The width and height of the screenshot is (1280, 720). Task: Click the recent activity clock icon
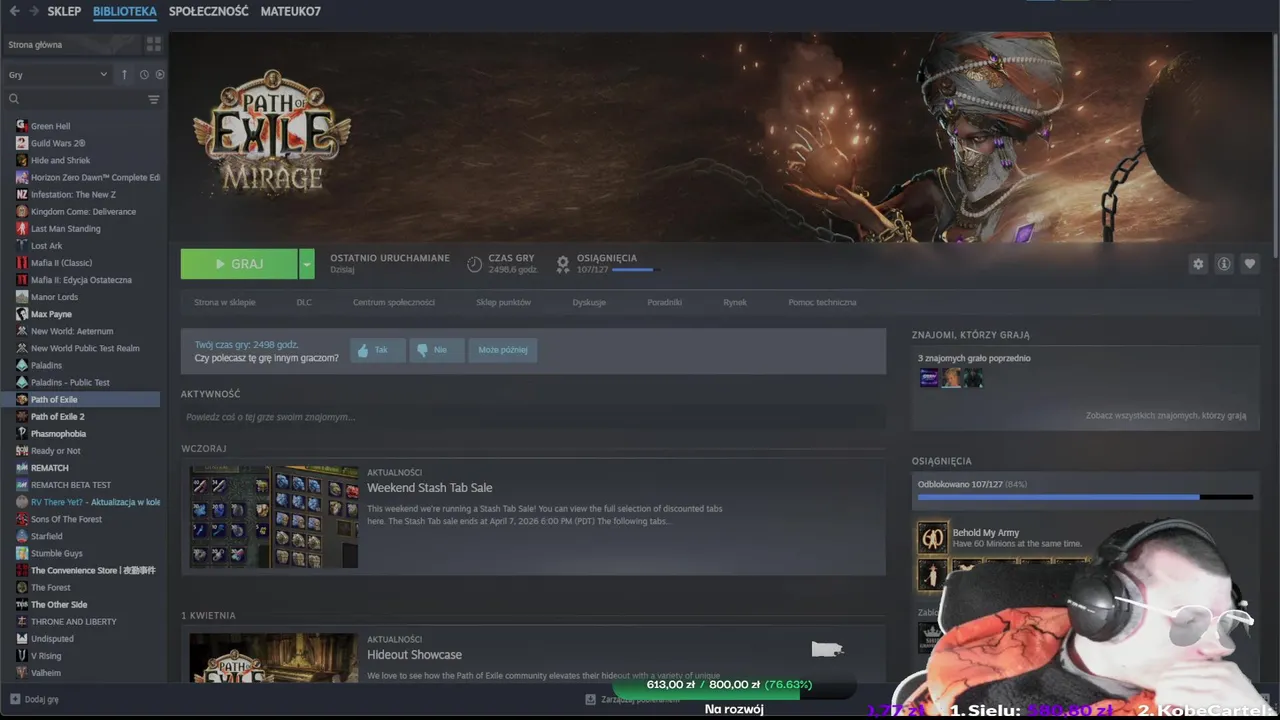click(x=144, y=74)
